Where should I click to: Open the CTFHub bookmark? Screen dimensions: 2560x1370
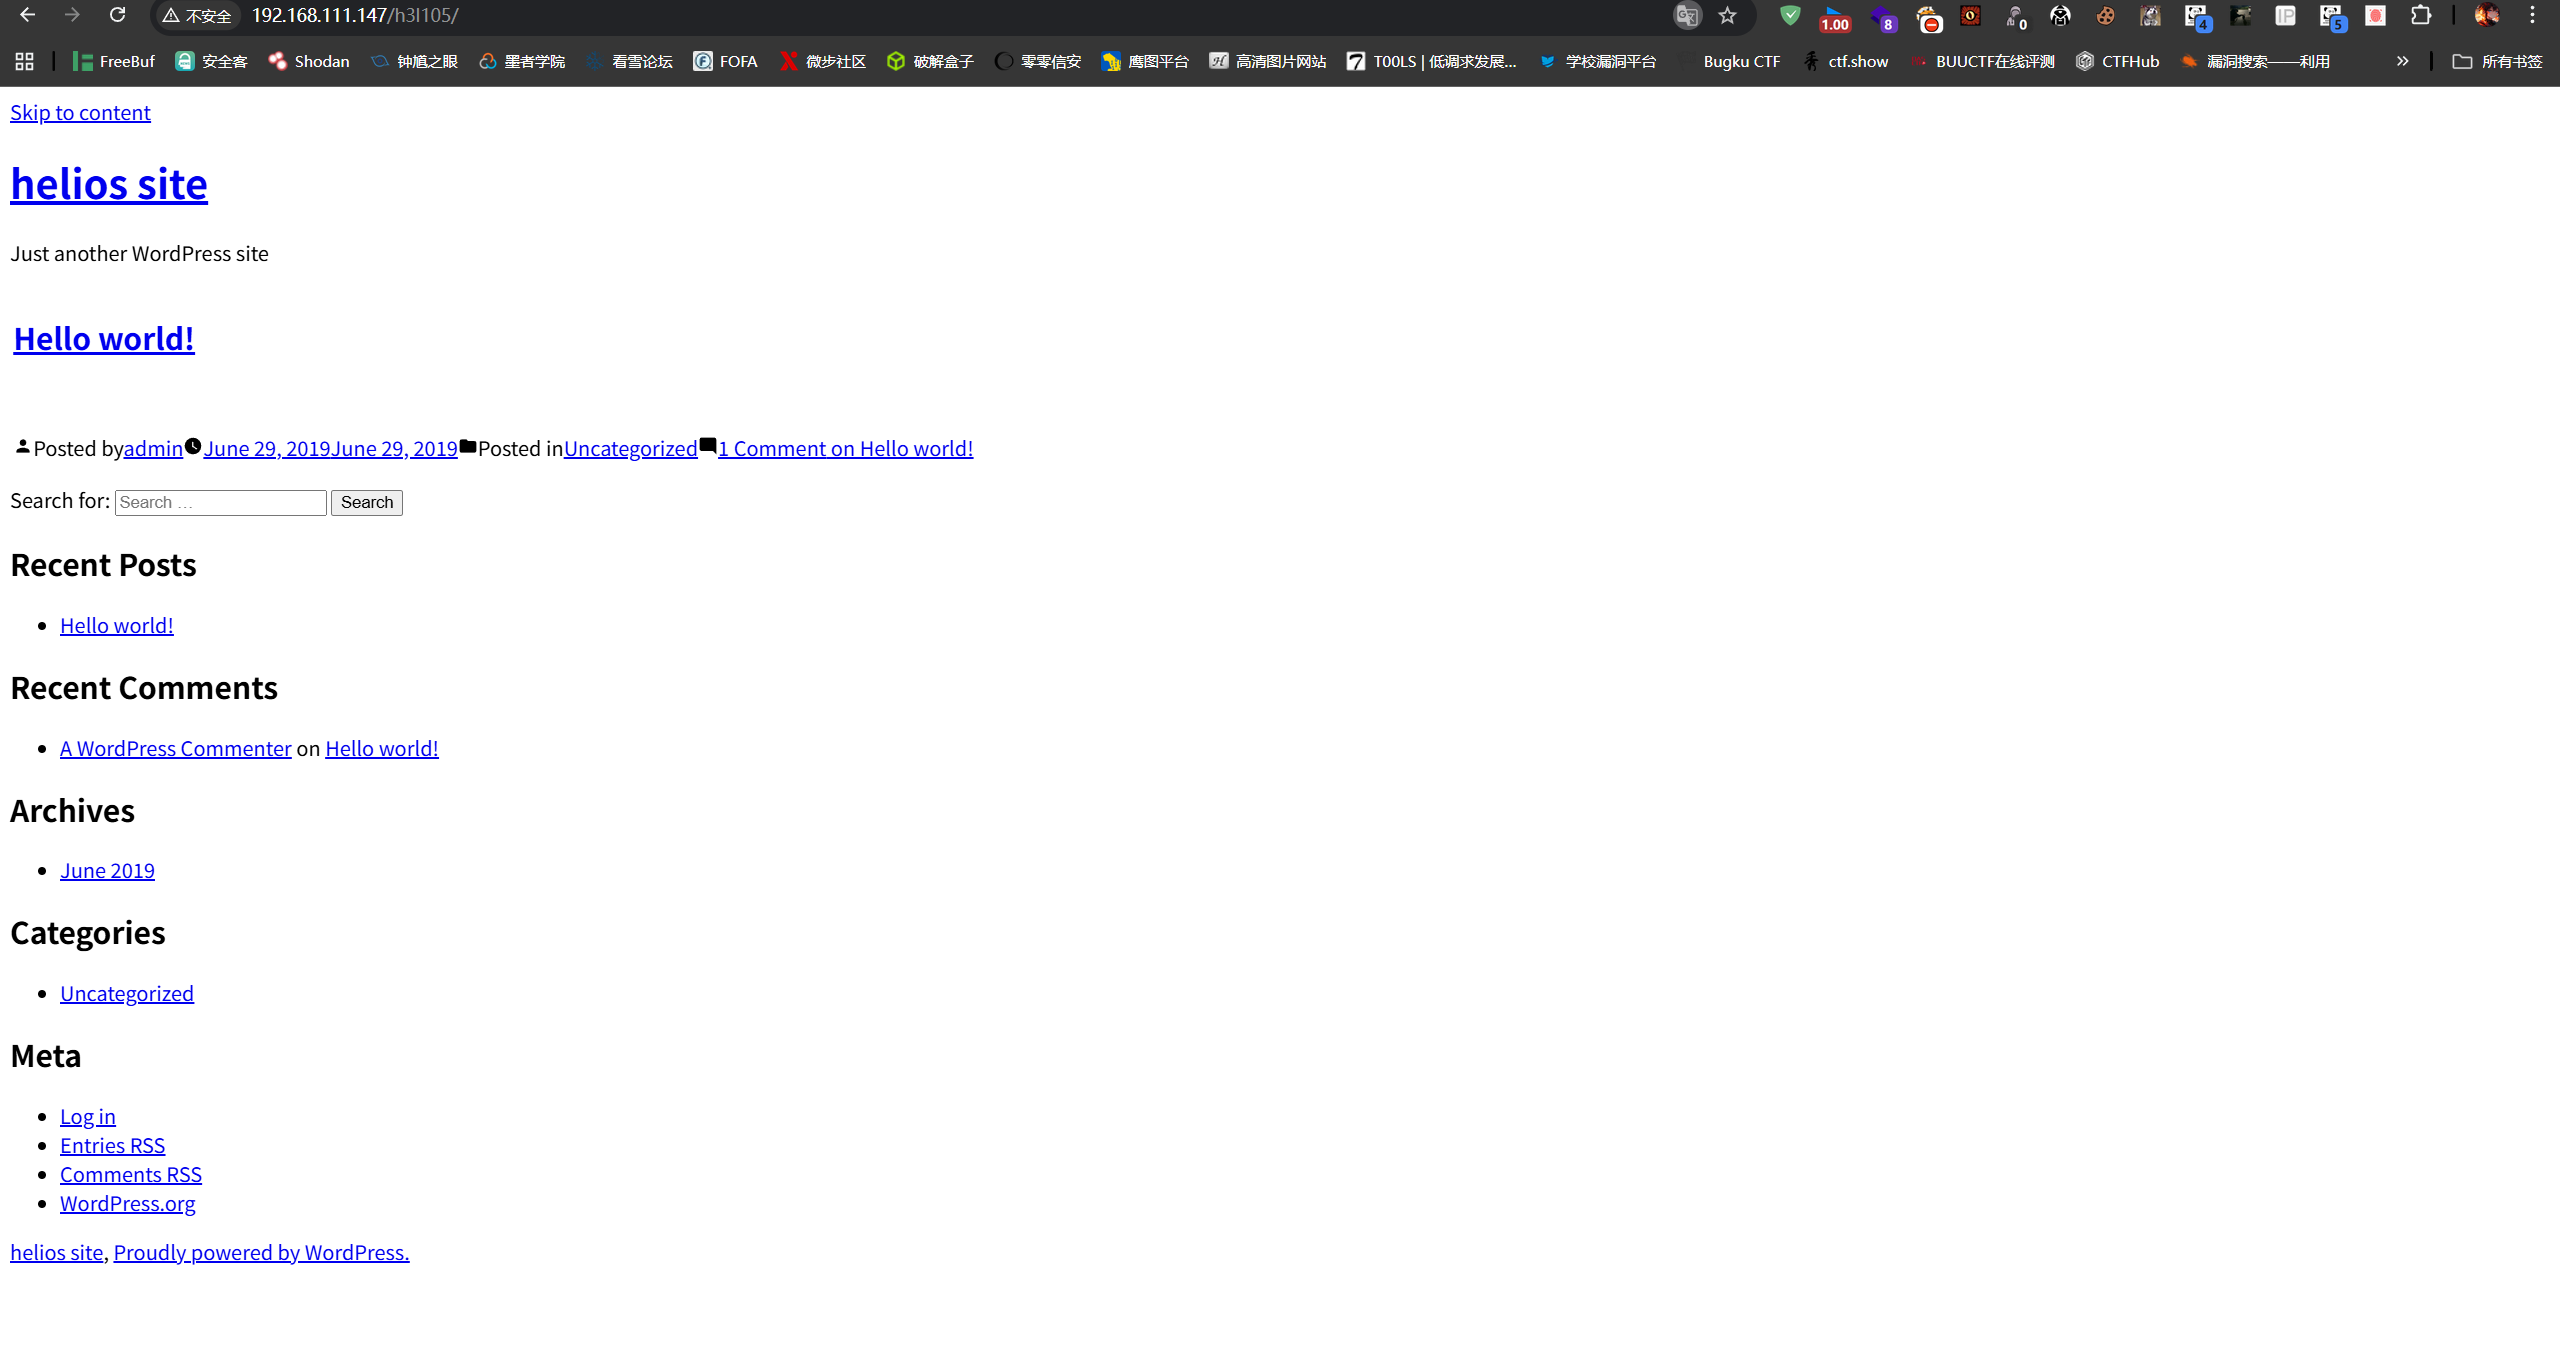click(x=2118, y=61)
